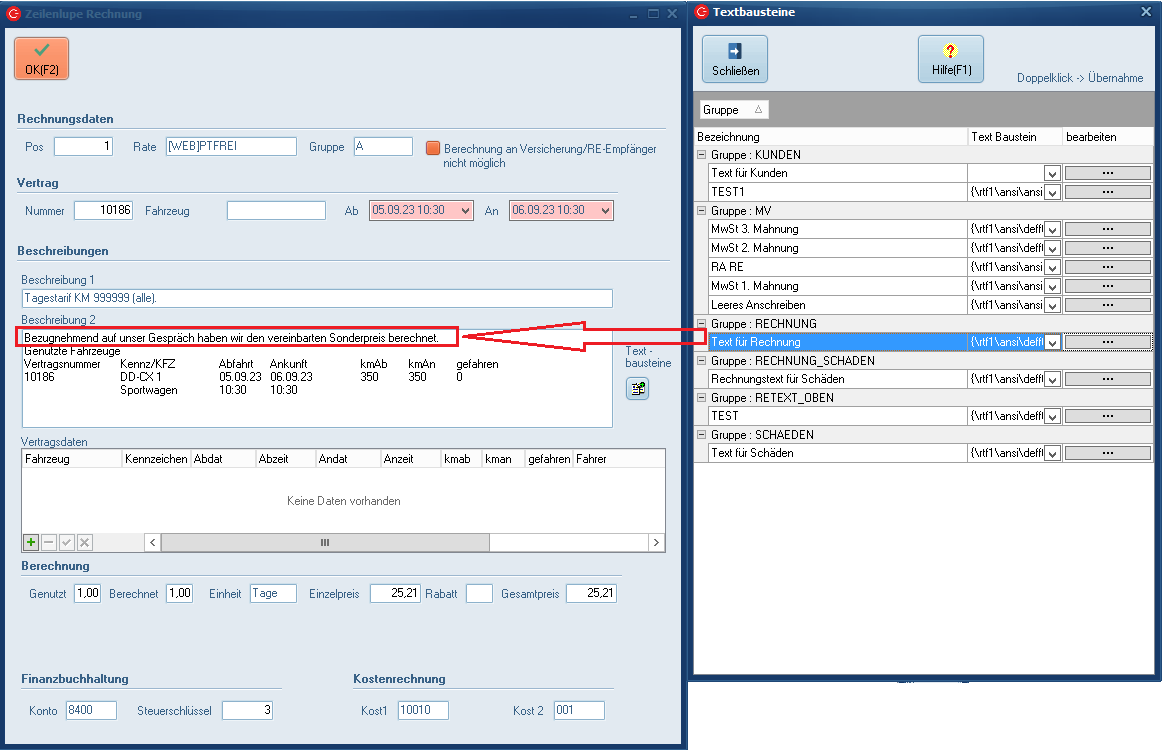Open the An date dropdown
Screen dimensions: 1164x751
coord(605,211)
